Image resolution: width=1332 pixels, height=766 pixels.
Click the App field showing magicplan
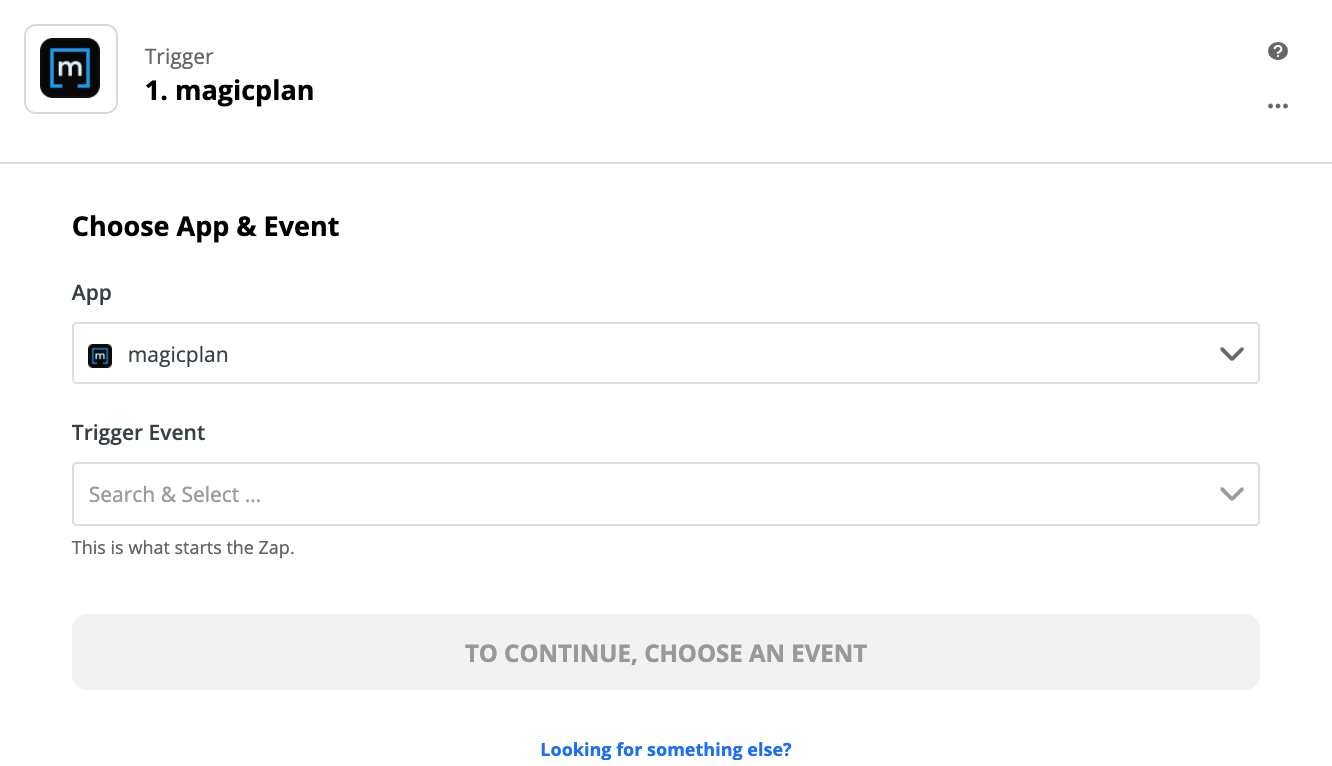(x=600, y=353)
